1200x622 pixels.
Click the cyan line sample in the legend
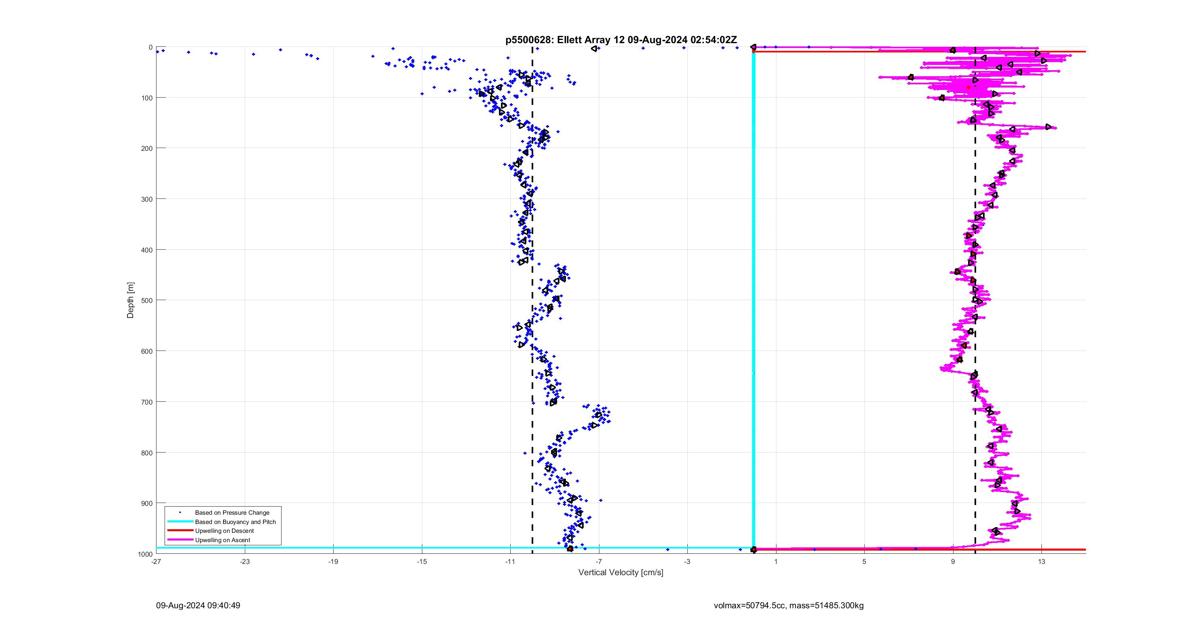[x=179, y=522]
